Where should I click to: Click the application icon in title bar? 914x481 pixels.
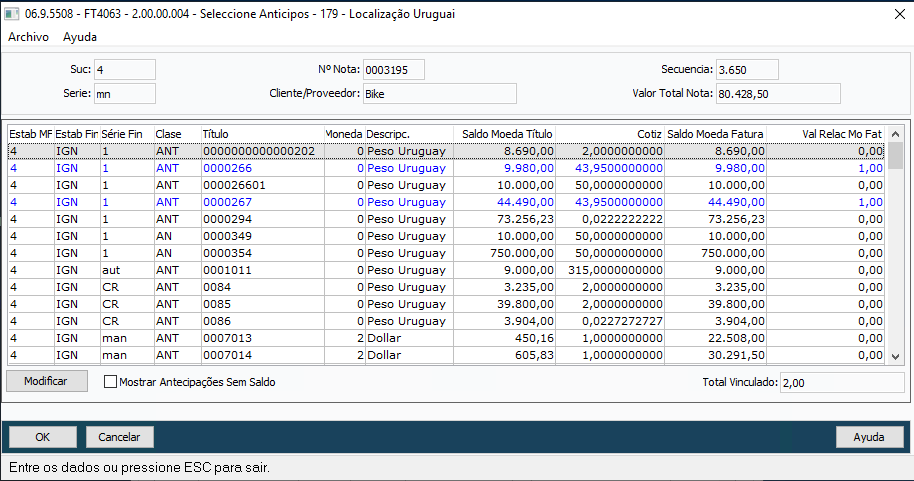(x=13, y=13)
